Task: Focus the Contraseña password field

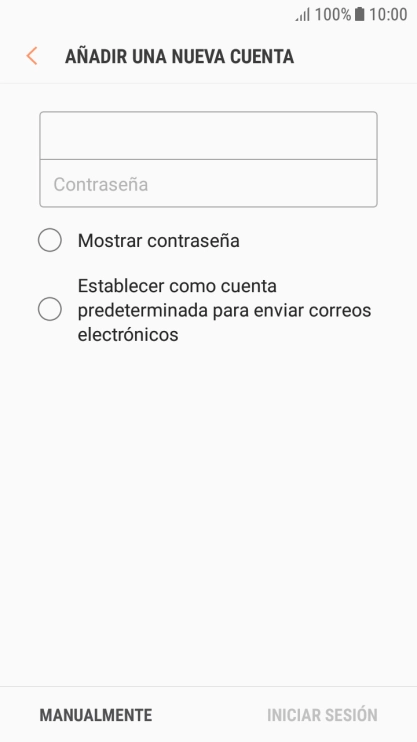Action: click(x=208, y=184)
